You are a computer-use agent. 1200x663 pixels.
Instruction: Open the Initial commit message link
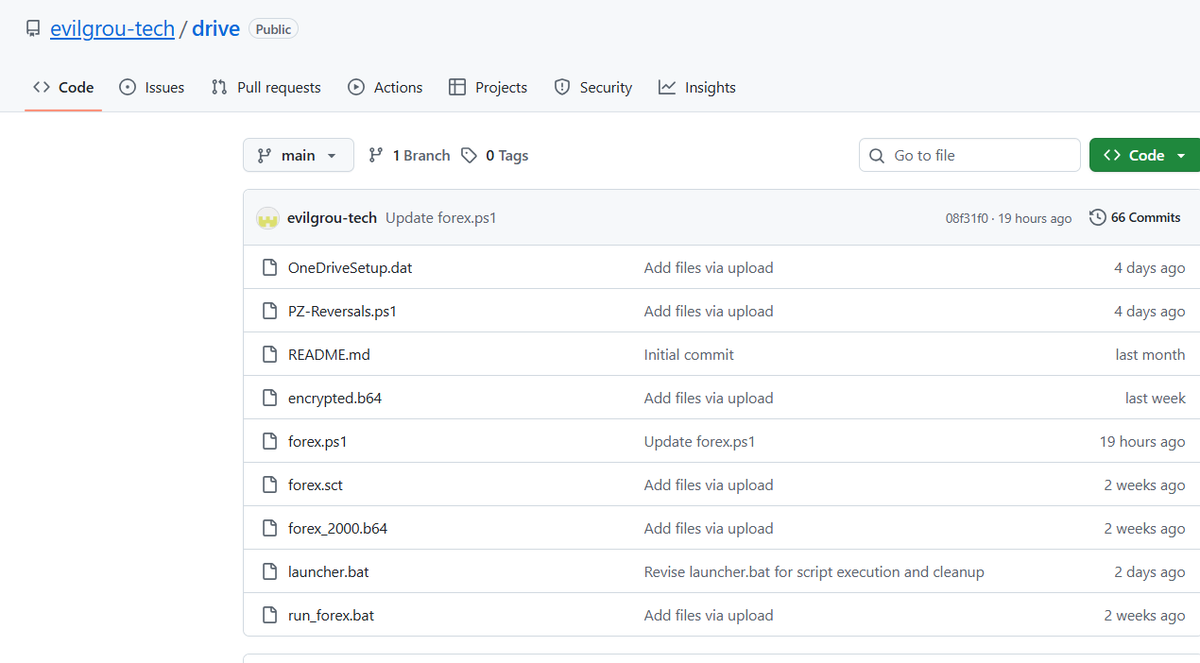point(689,354)
